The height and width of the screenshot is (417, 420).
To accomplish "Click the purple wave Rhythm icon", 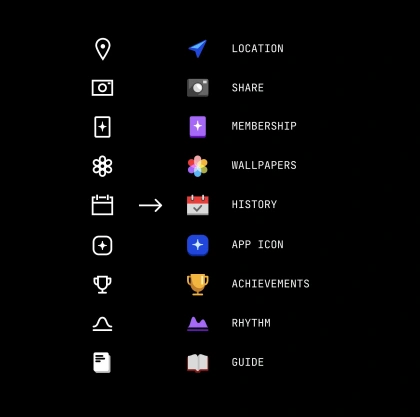I will click(198, 324).
